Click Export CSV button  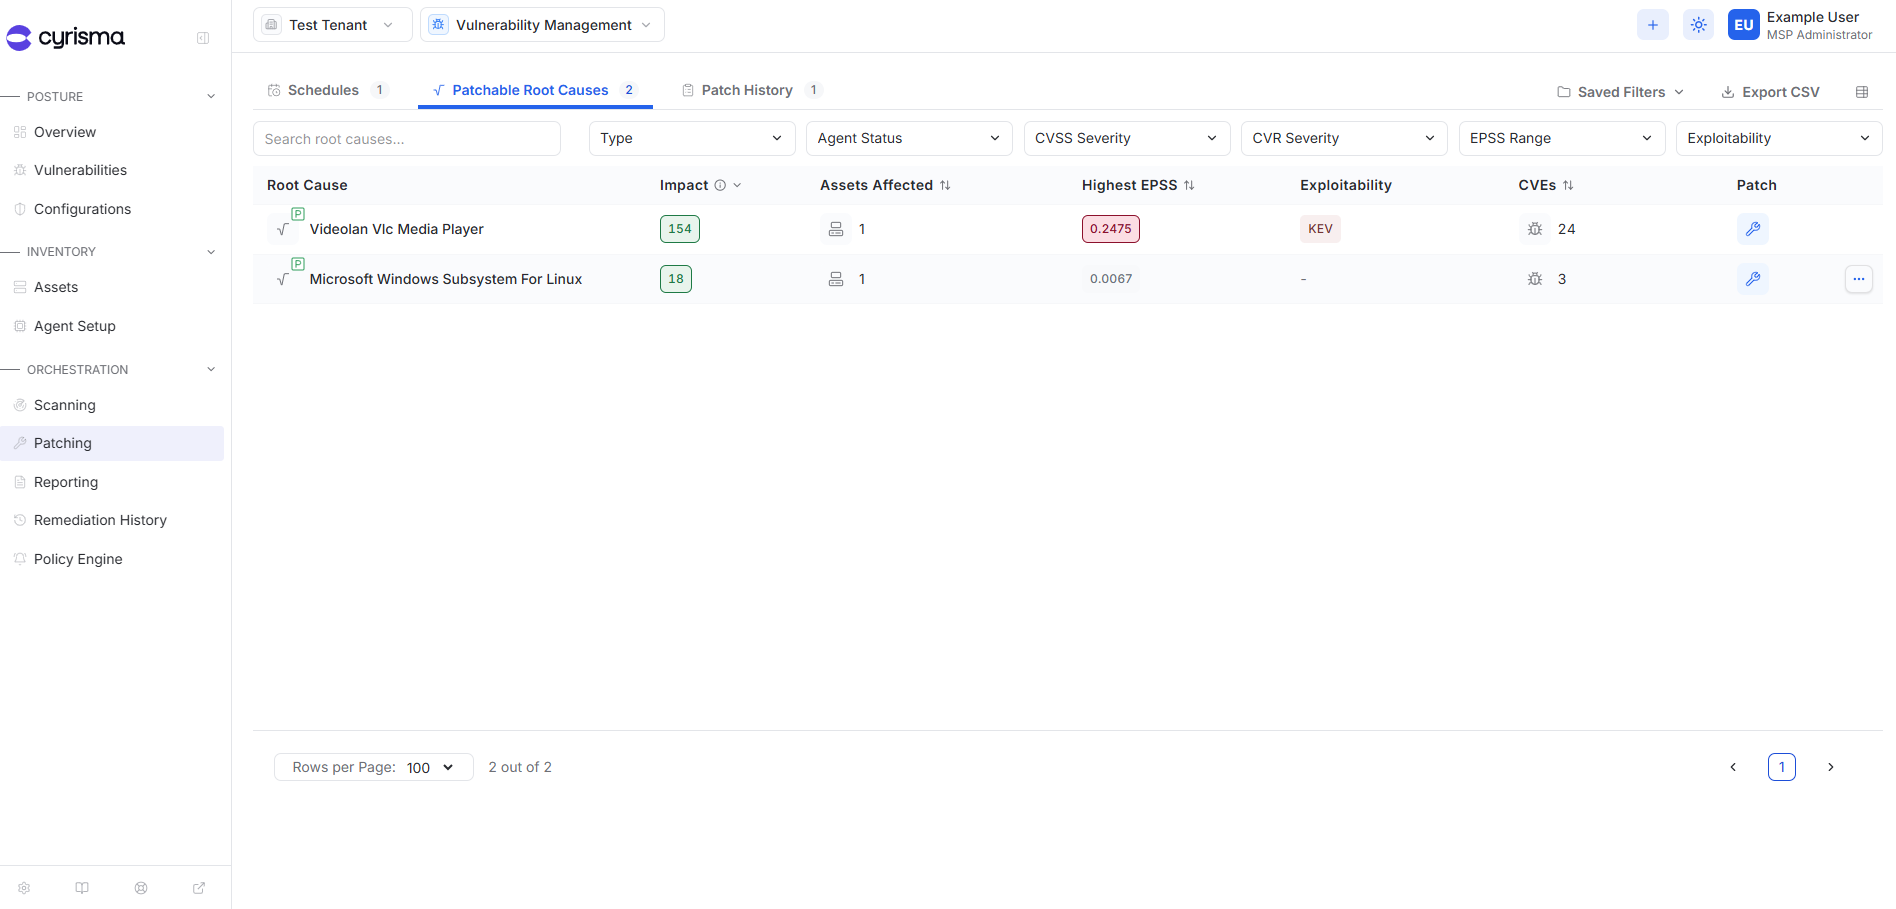coord(1770,92)
